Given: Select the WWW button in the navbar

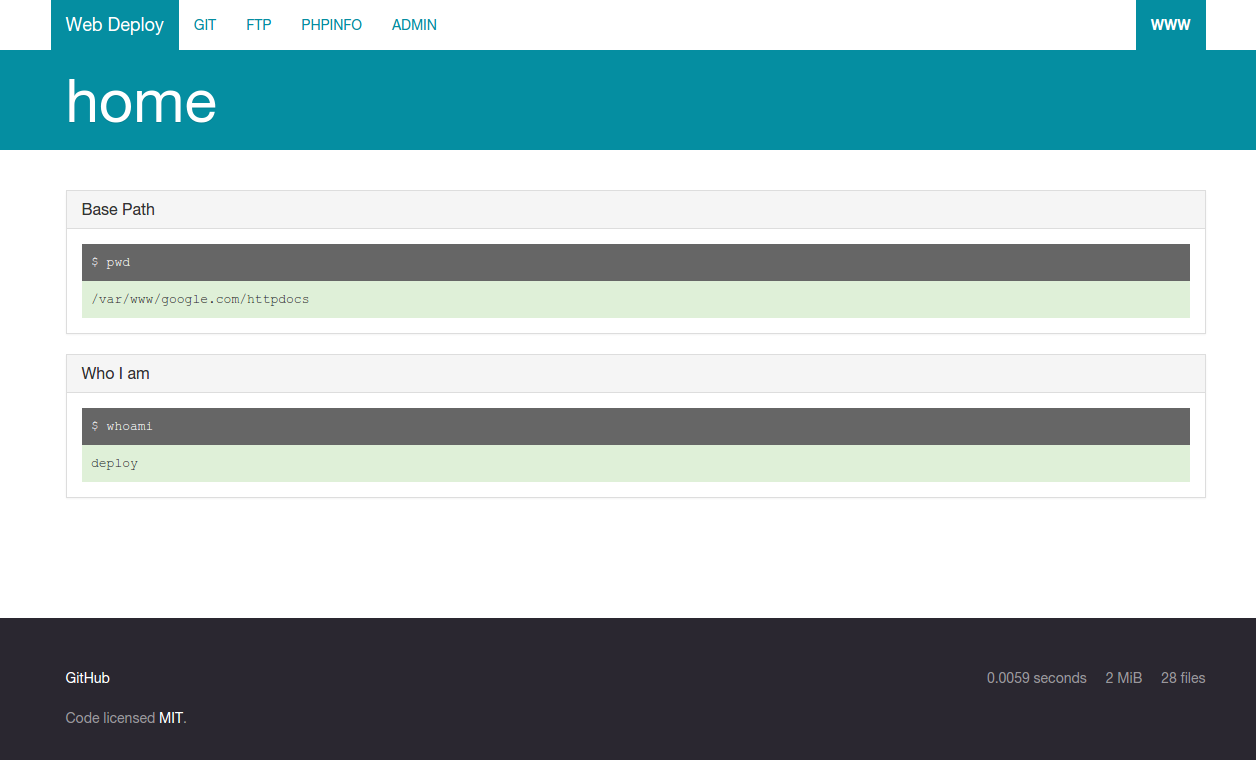Looking at the screenshot, I should tap(1171, 25).
